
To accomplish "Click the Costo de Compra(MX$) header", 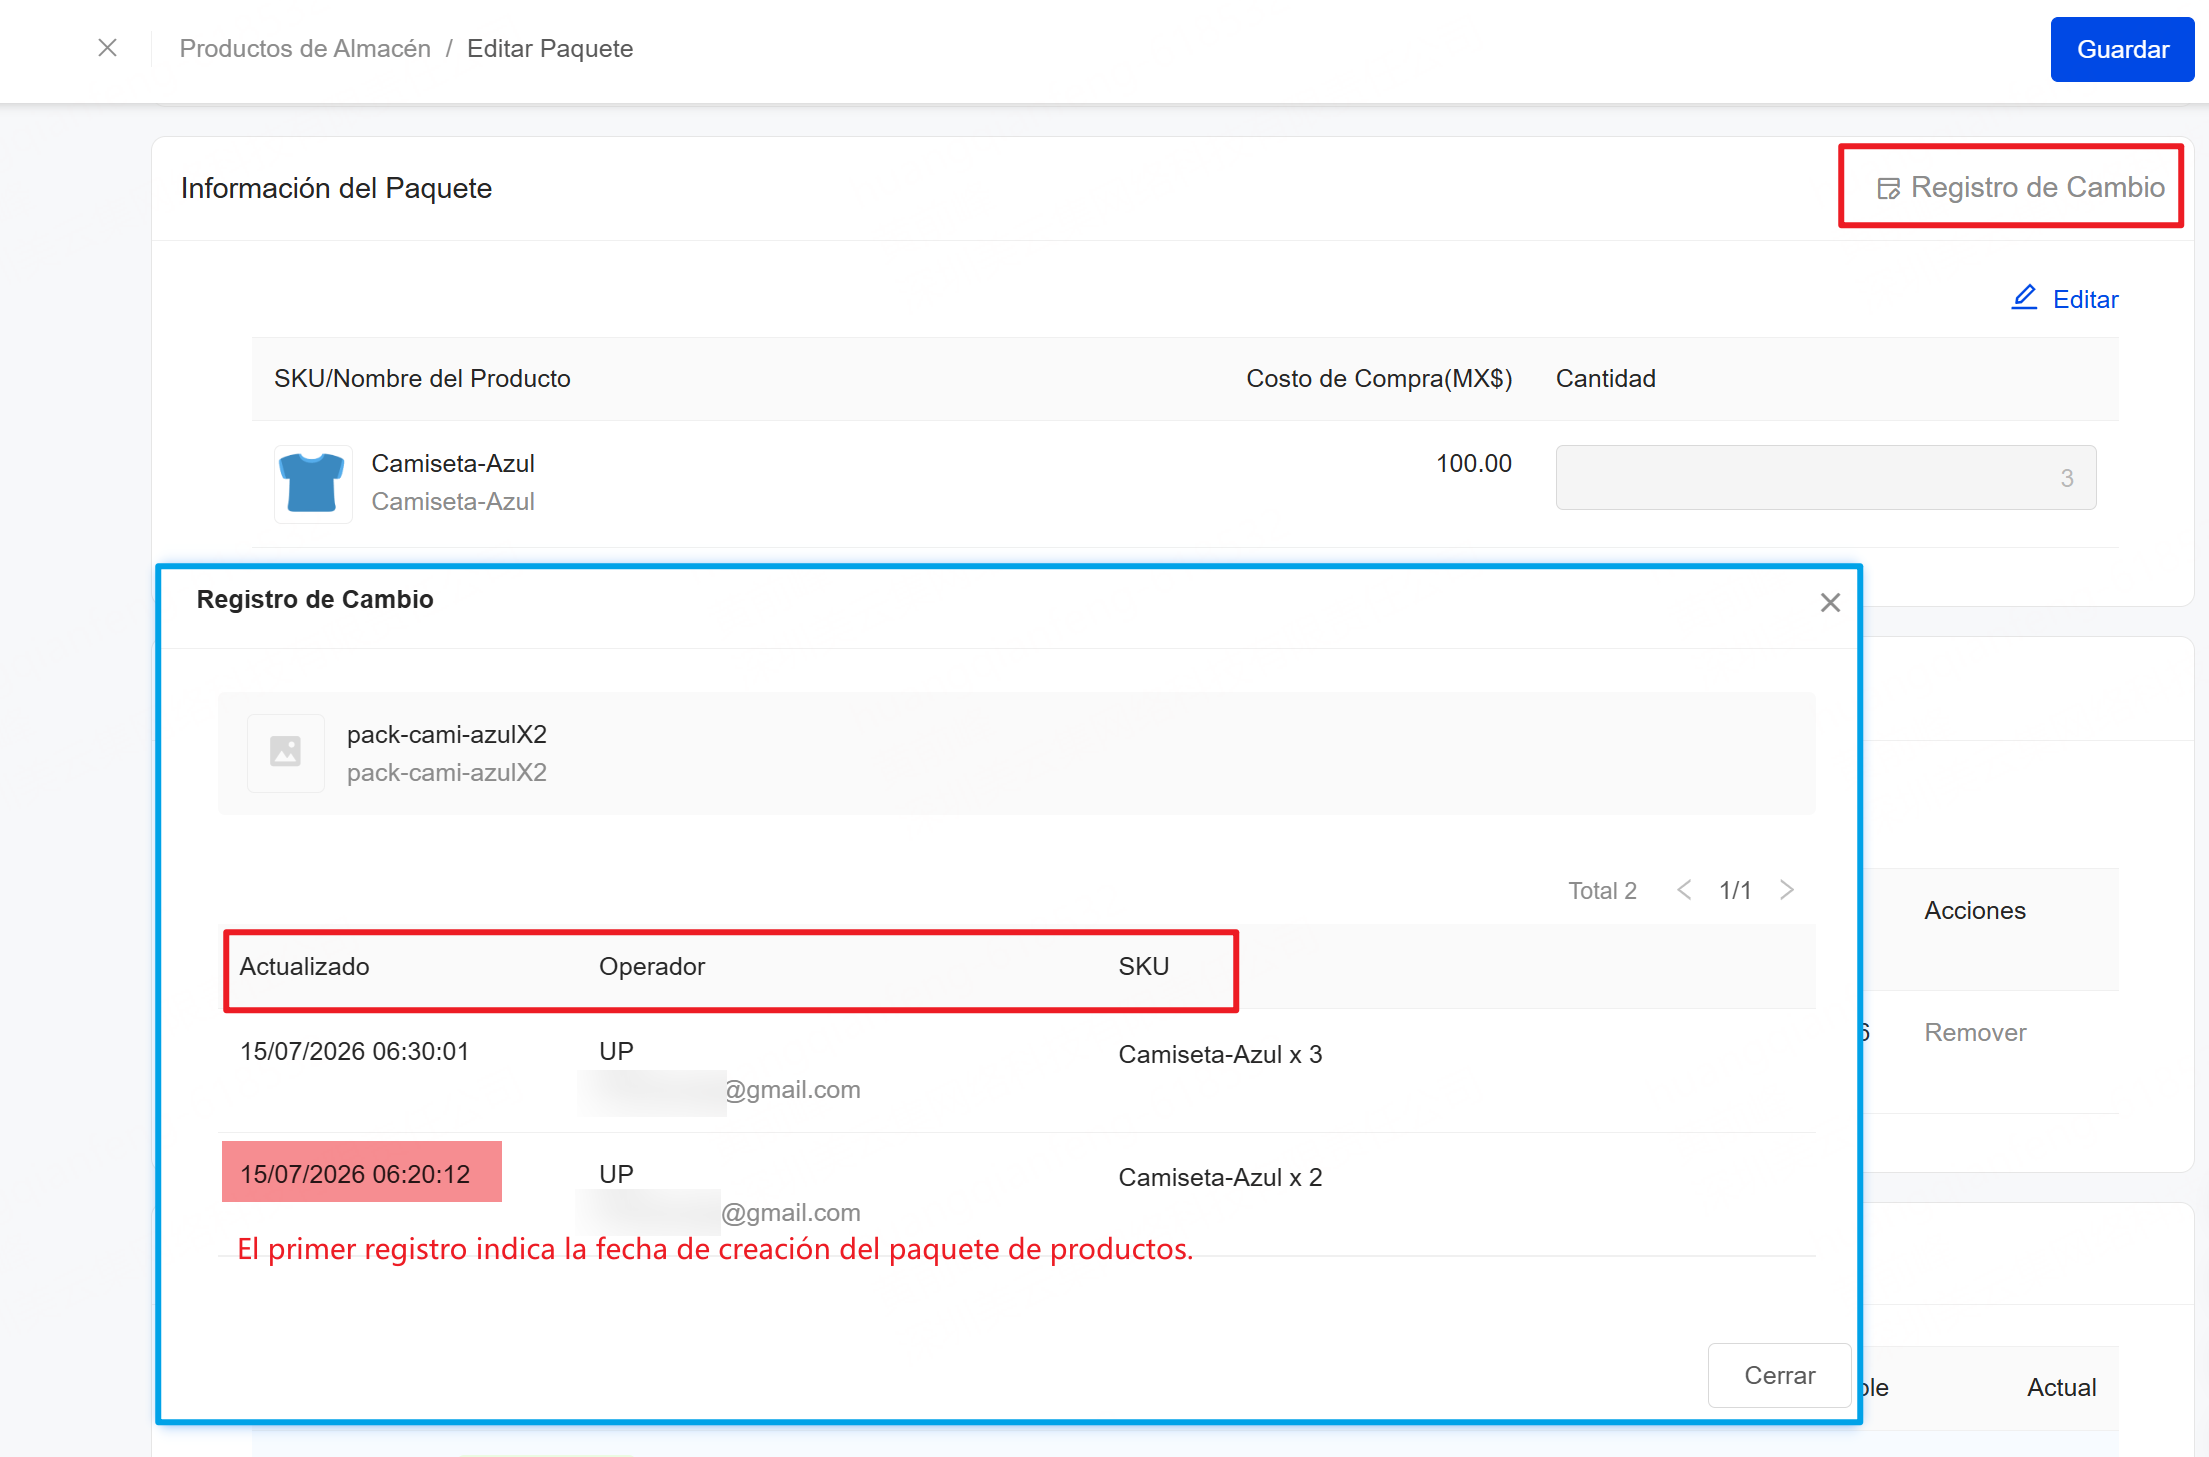I will (1379, 378).
